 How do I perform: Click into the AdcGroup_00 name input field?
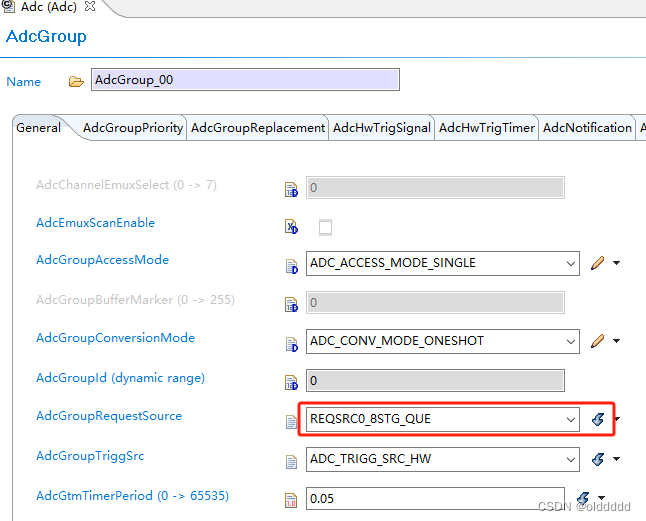[x=245, y=79]
